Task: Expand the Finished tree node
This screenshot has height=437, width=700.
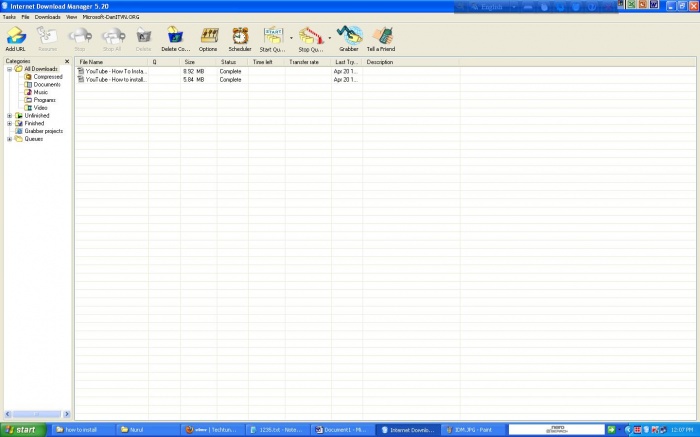Action: (9, 123)
